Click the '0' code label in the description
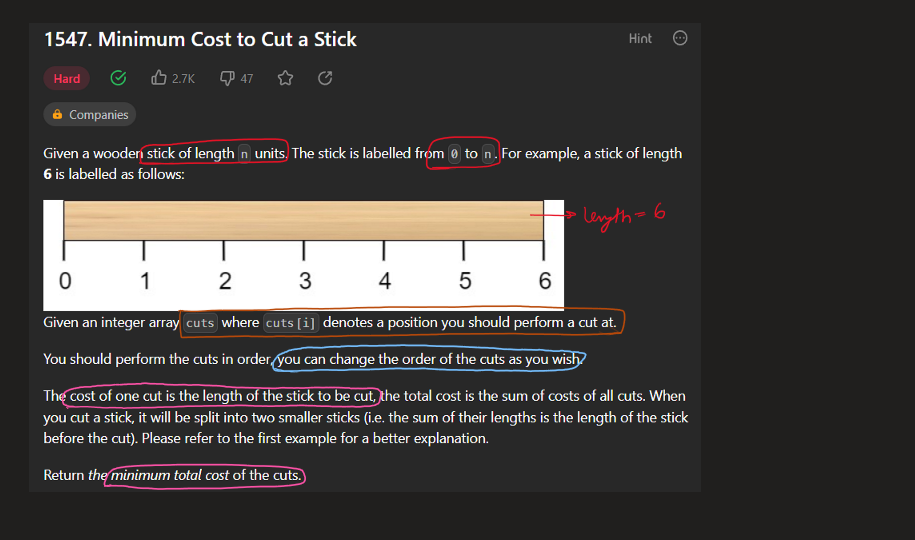 [x=454, y=154]
